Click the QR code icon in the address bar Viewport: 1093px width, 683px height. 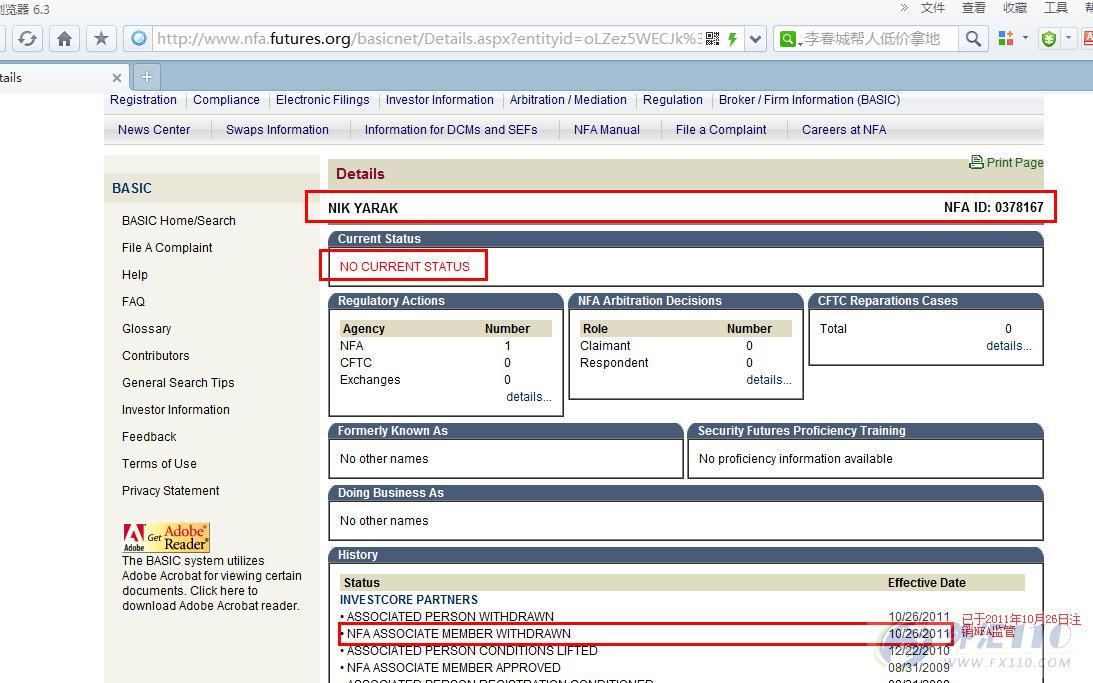tap(712, 38)
